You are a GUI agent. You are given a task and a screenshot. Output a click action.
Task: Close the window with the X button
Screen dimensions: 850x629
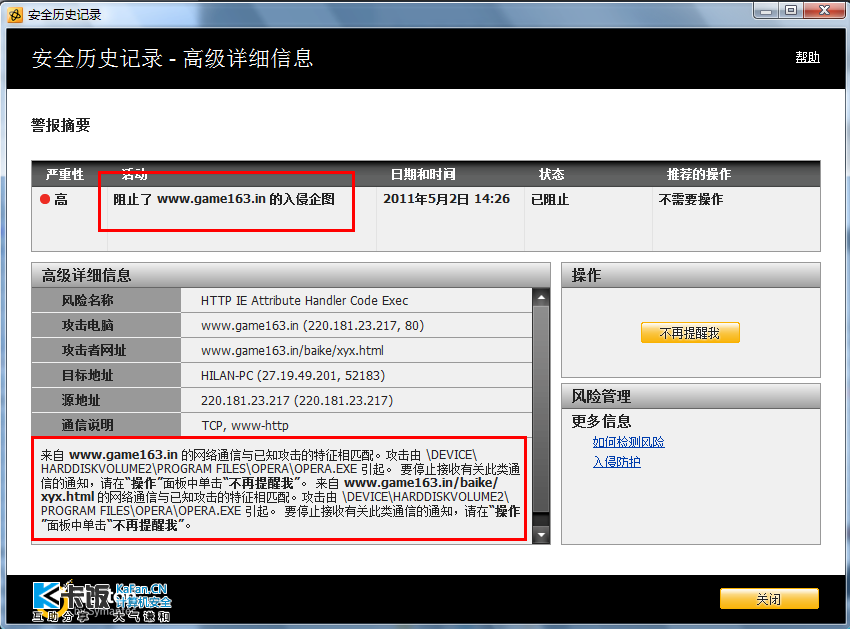(x=824, y=11)
